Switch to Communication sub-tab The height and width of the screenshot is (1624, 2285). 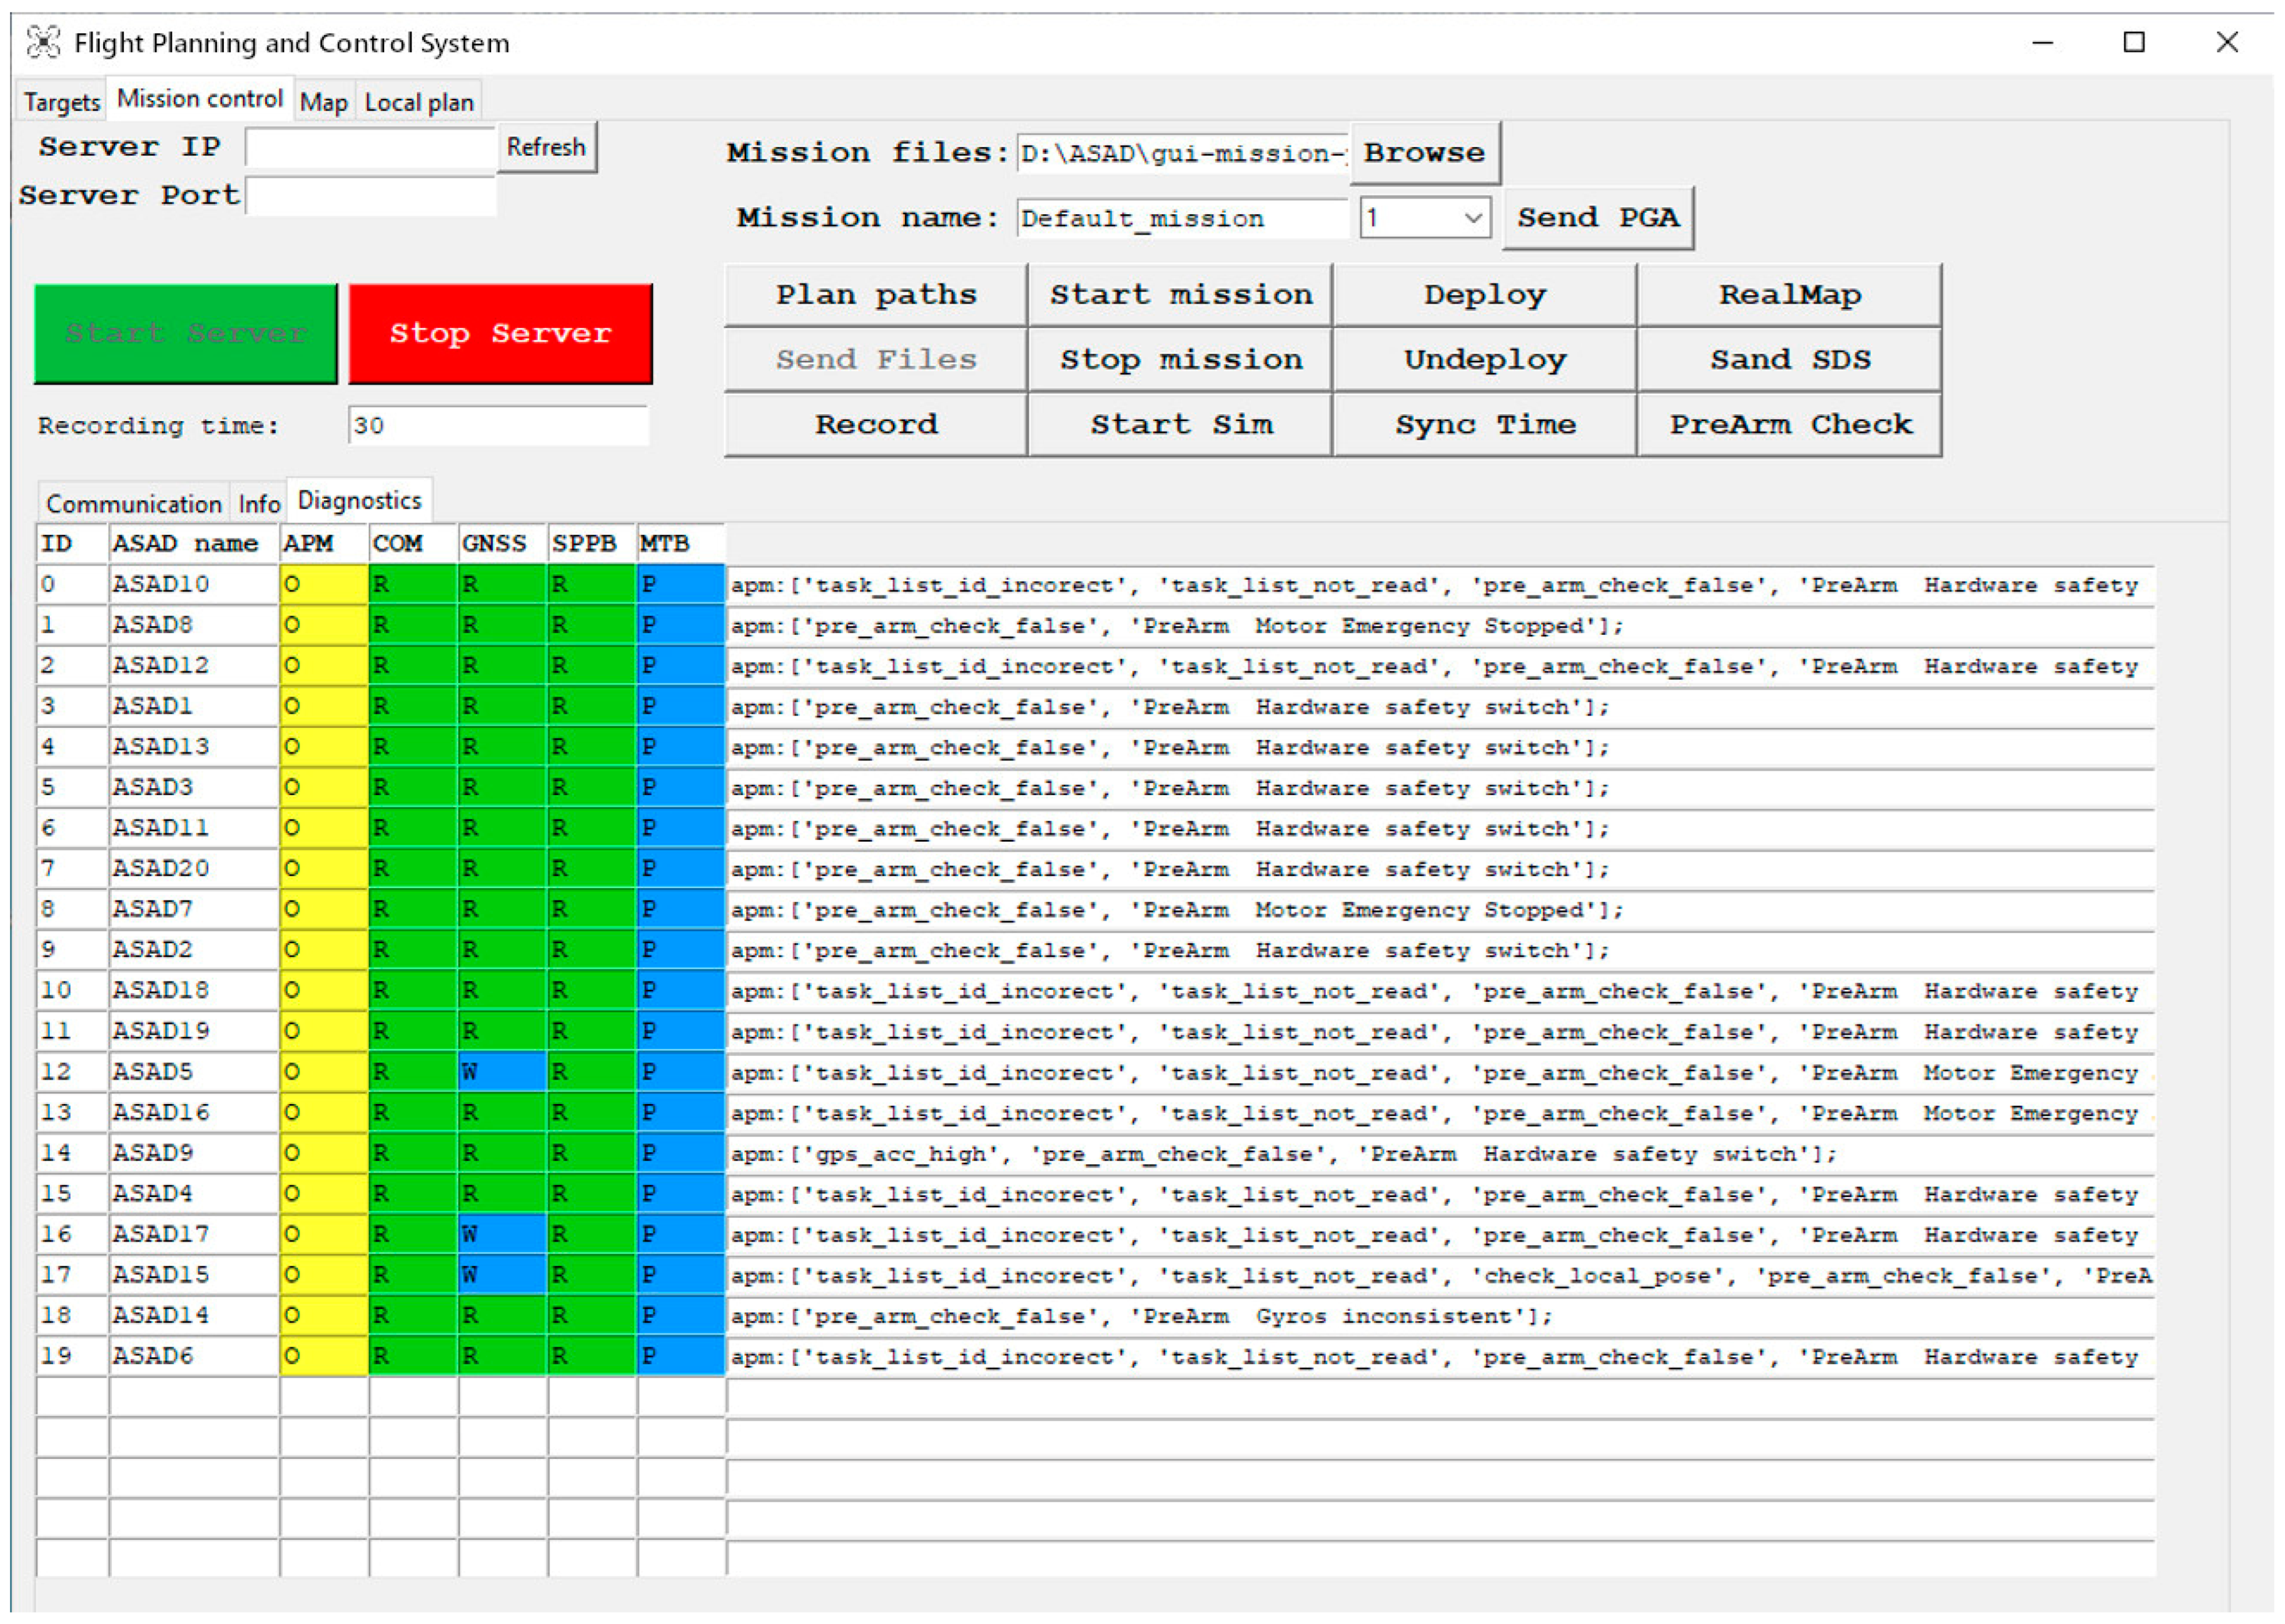tap(133, 503)
